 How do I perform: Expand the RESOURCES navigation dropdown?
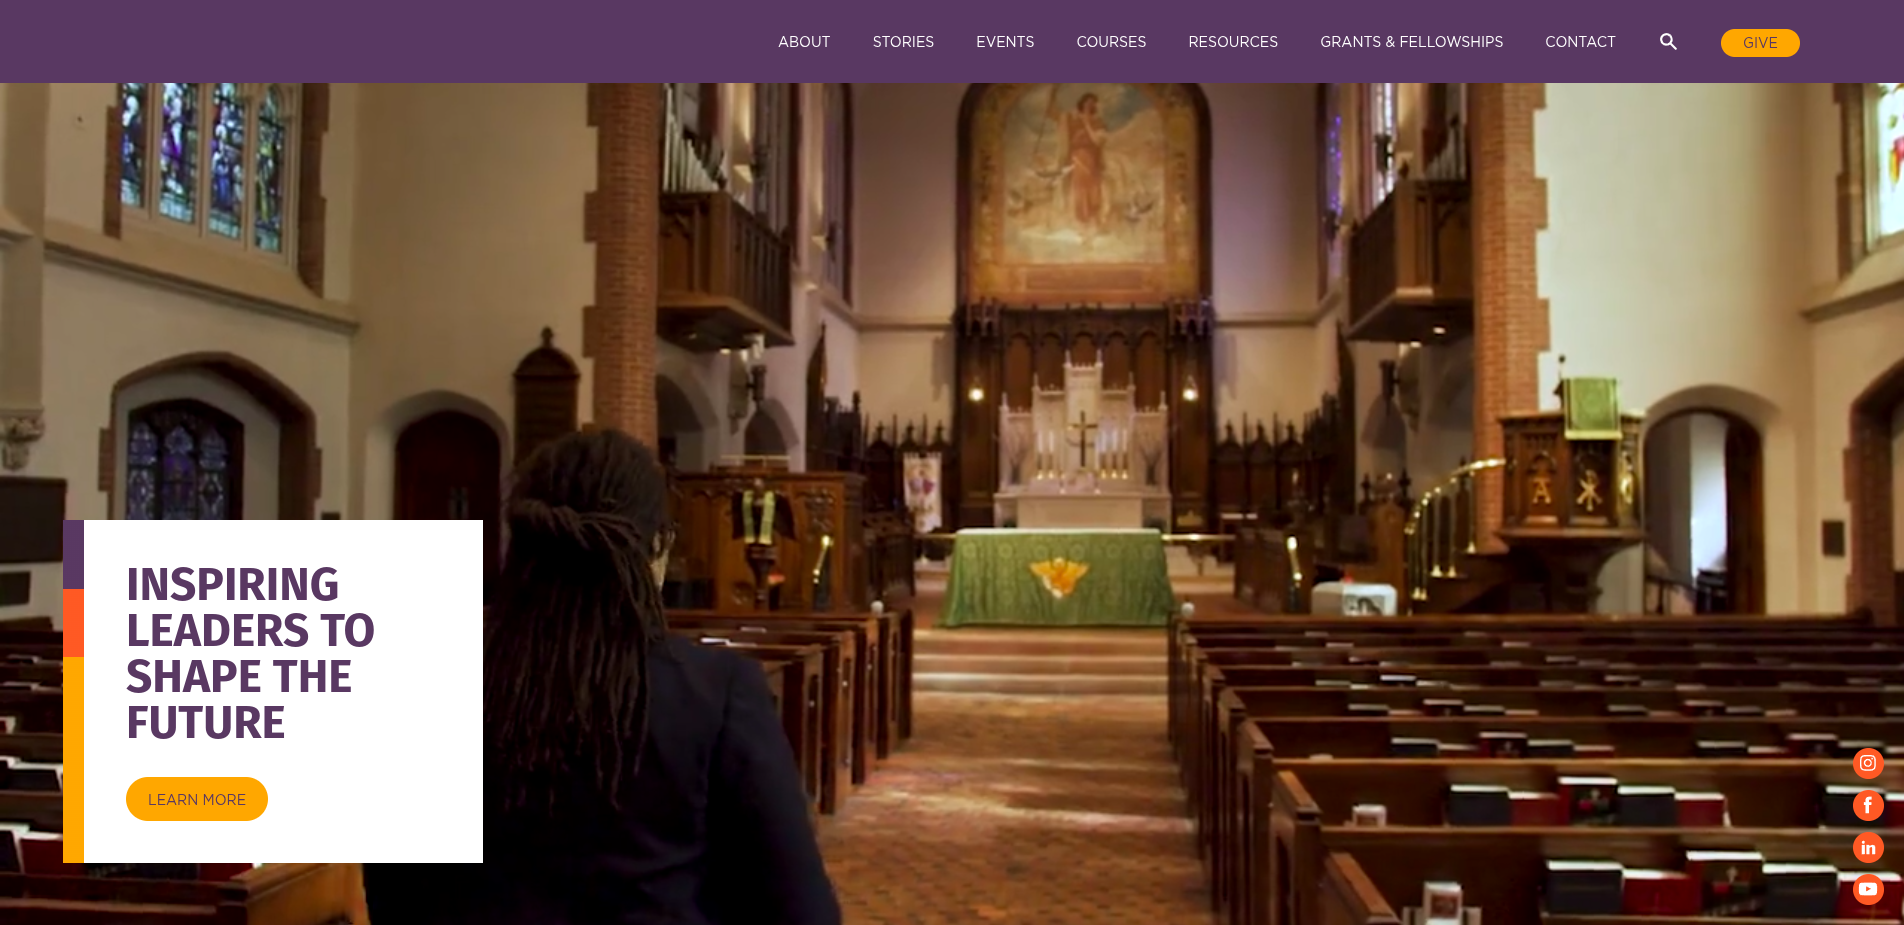click(1233, 41)
